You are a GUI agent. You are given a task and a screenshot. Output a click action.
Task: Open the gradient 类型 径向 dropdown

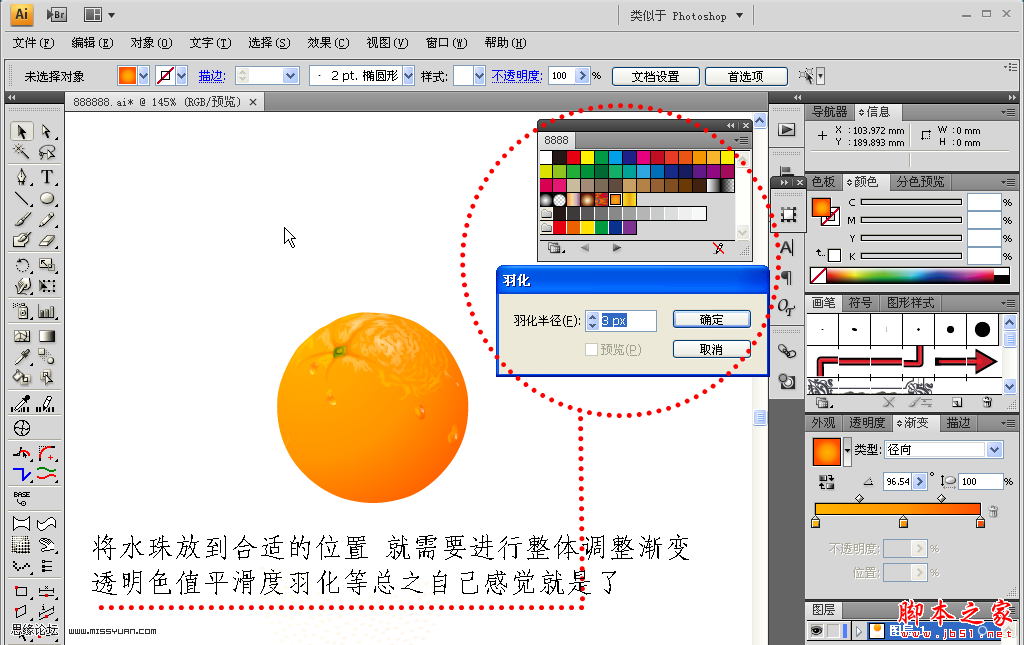[994, 449]
